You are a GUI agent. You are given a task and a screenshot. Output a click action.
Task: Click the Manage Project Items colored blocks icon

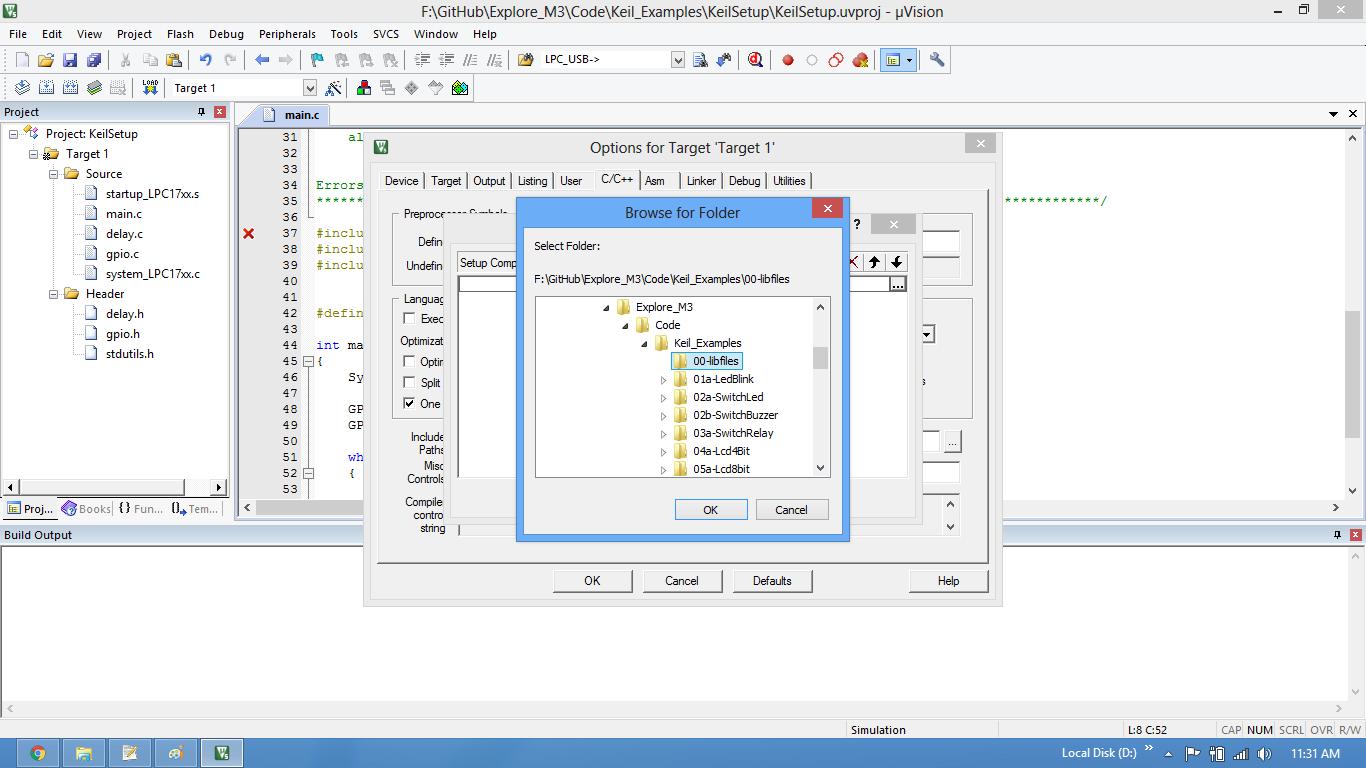point(363,88)
